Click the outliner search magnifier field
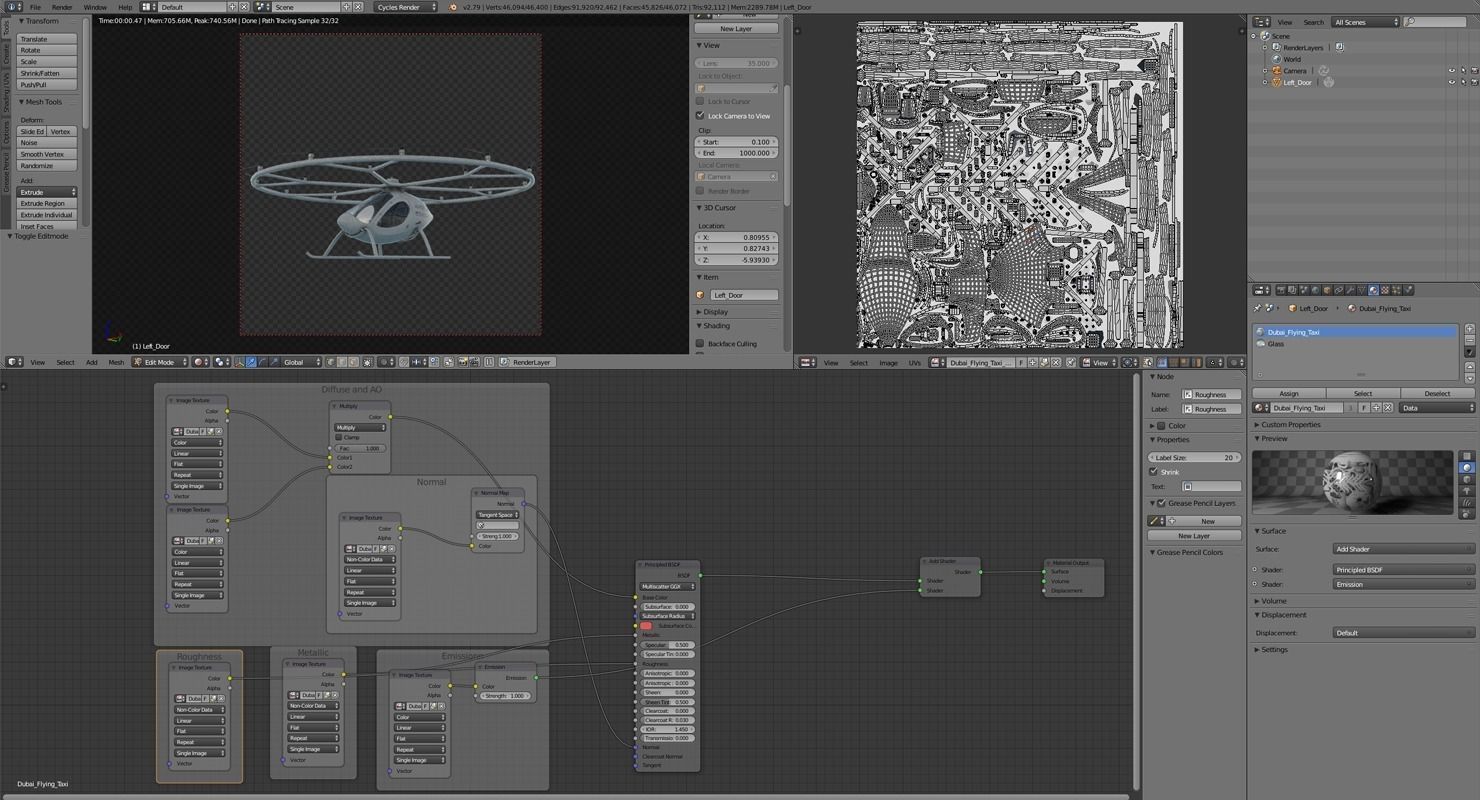This screenshot has height=800, width=1480. pos(1436,22)
